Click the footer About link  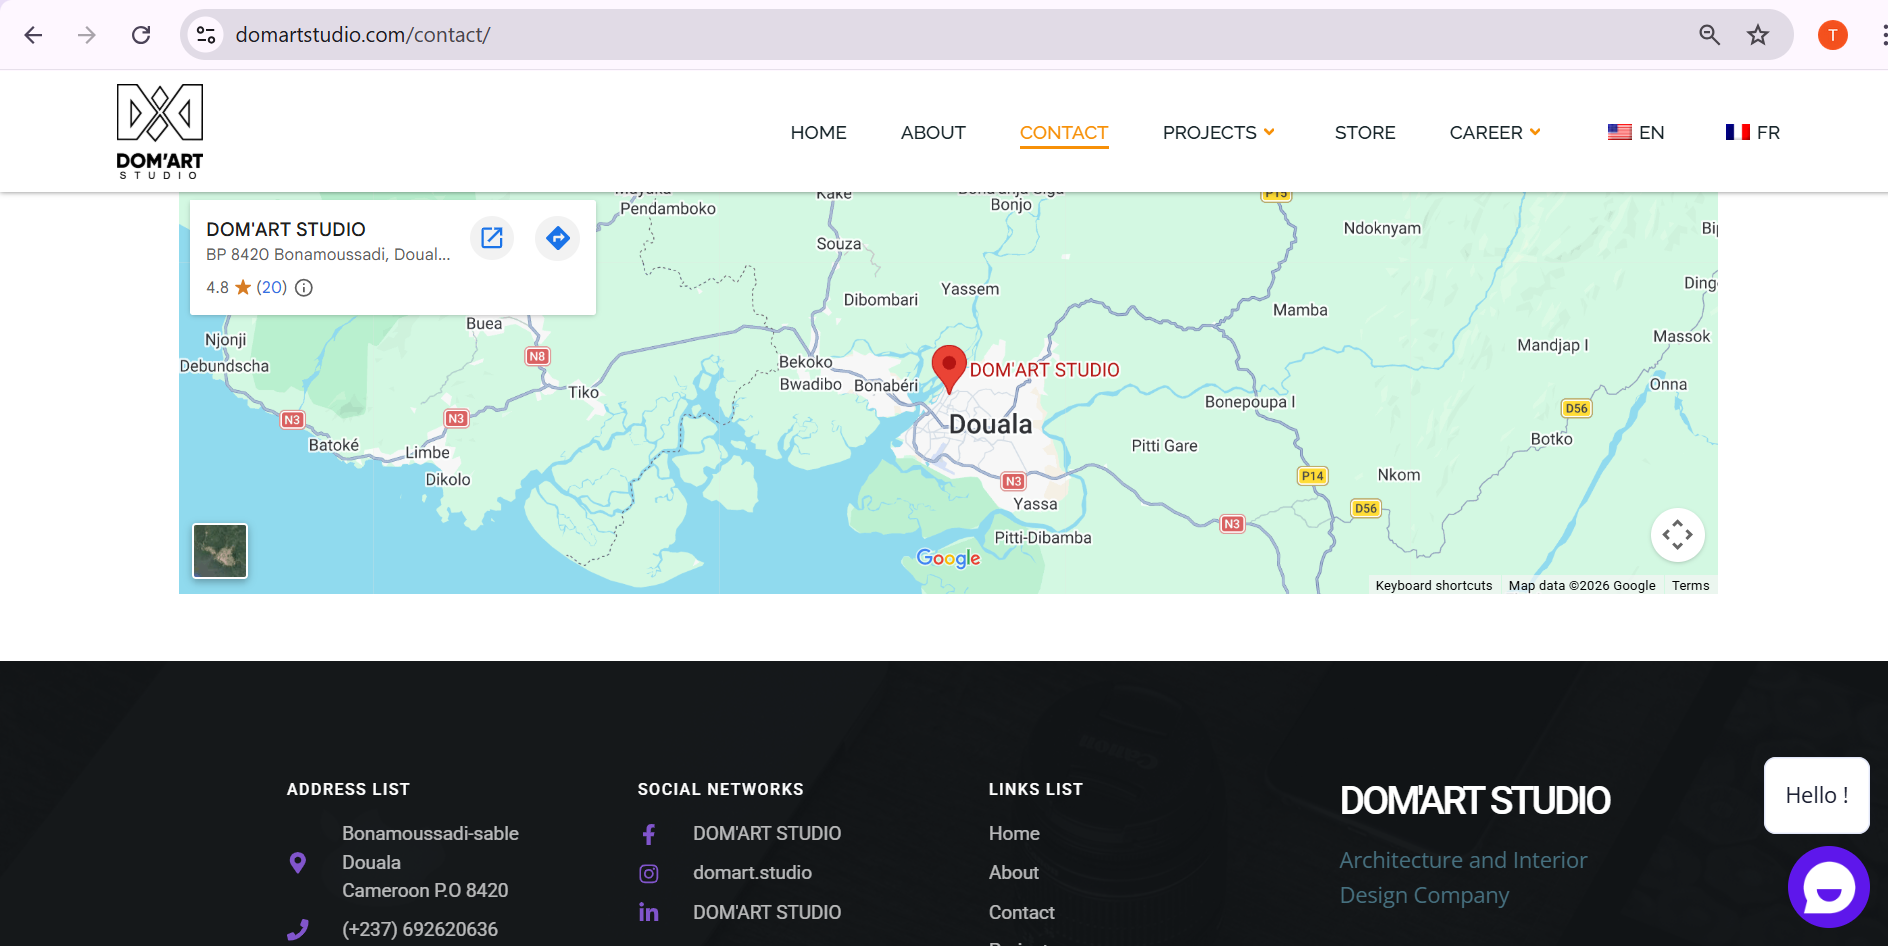click(1013, 873)
